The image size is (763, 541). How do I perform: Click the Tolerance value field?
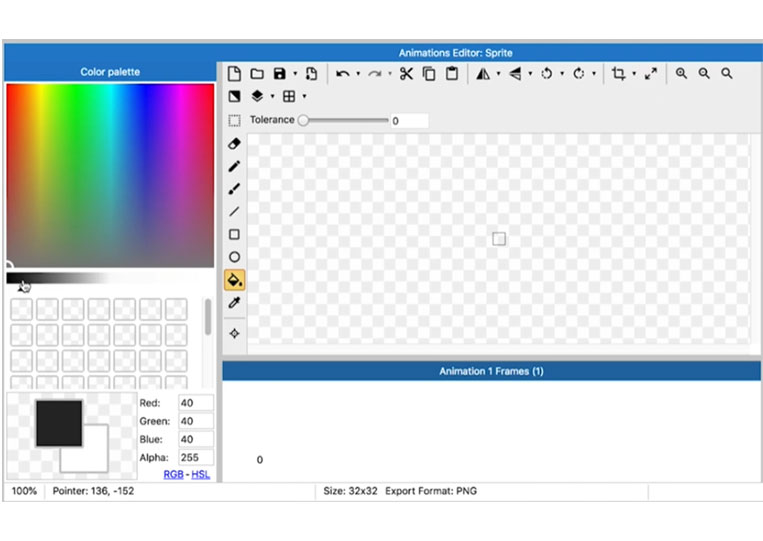click(x=409, y=121)
